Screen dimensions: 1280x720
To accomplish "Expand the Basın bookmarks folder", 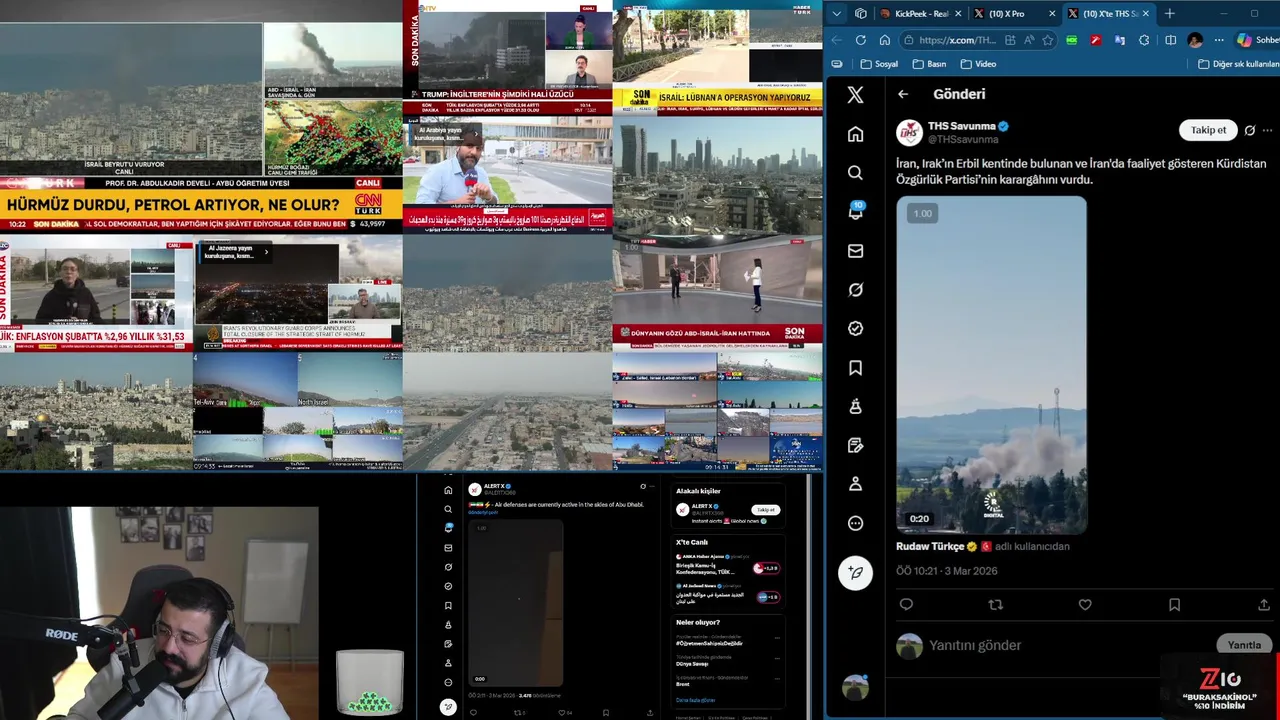I will tap(930, 64).
